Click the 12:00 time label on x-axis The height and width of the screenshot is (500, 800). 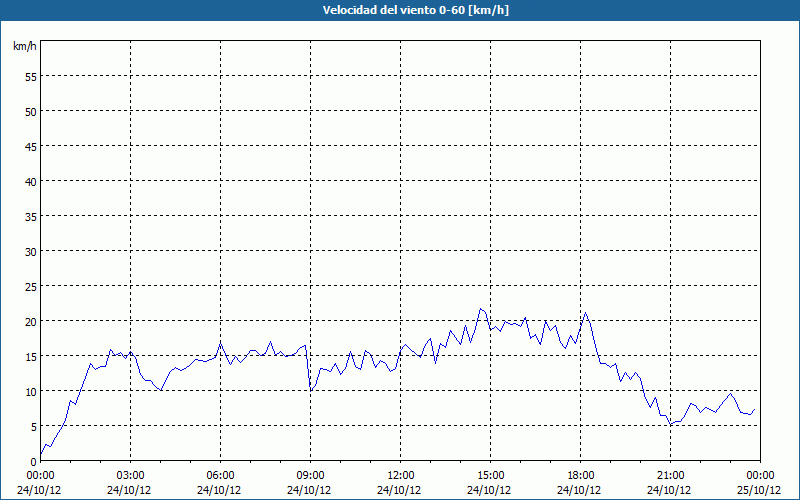[401, 476]
